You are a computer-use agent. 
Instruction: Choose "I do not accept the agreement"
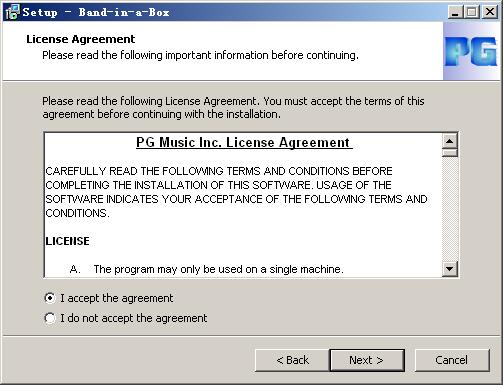pos(50,318)
